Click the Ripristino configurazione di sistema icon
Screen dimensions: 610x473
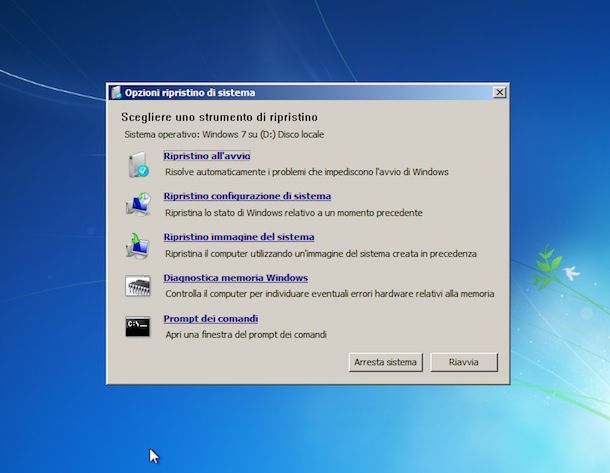click(x=138, y=205)
